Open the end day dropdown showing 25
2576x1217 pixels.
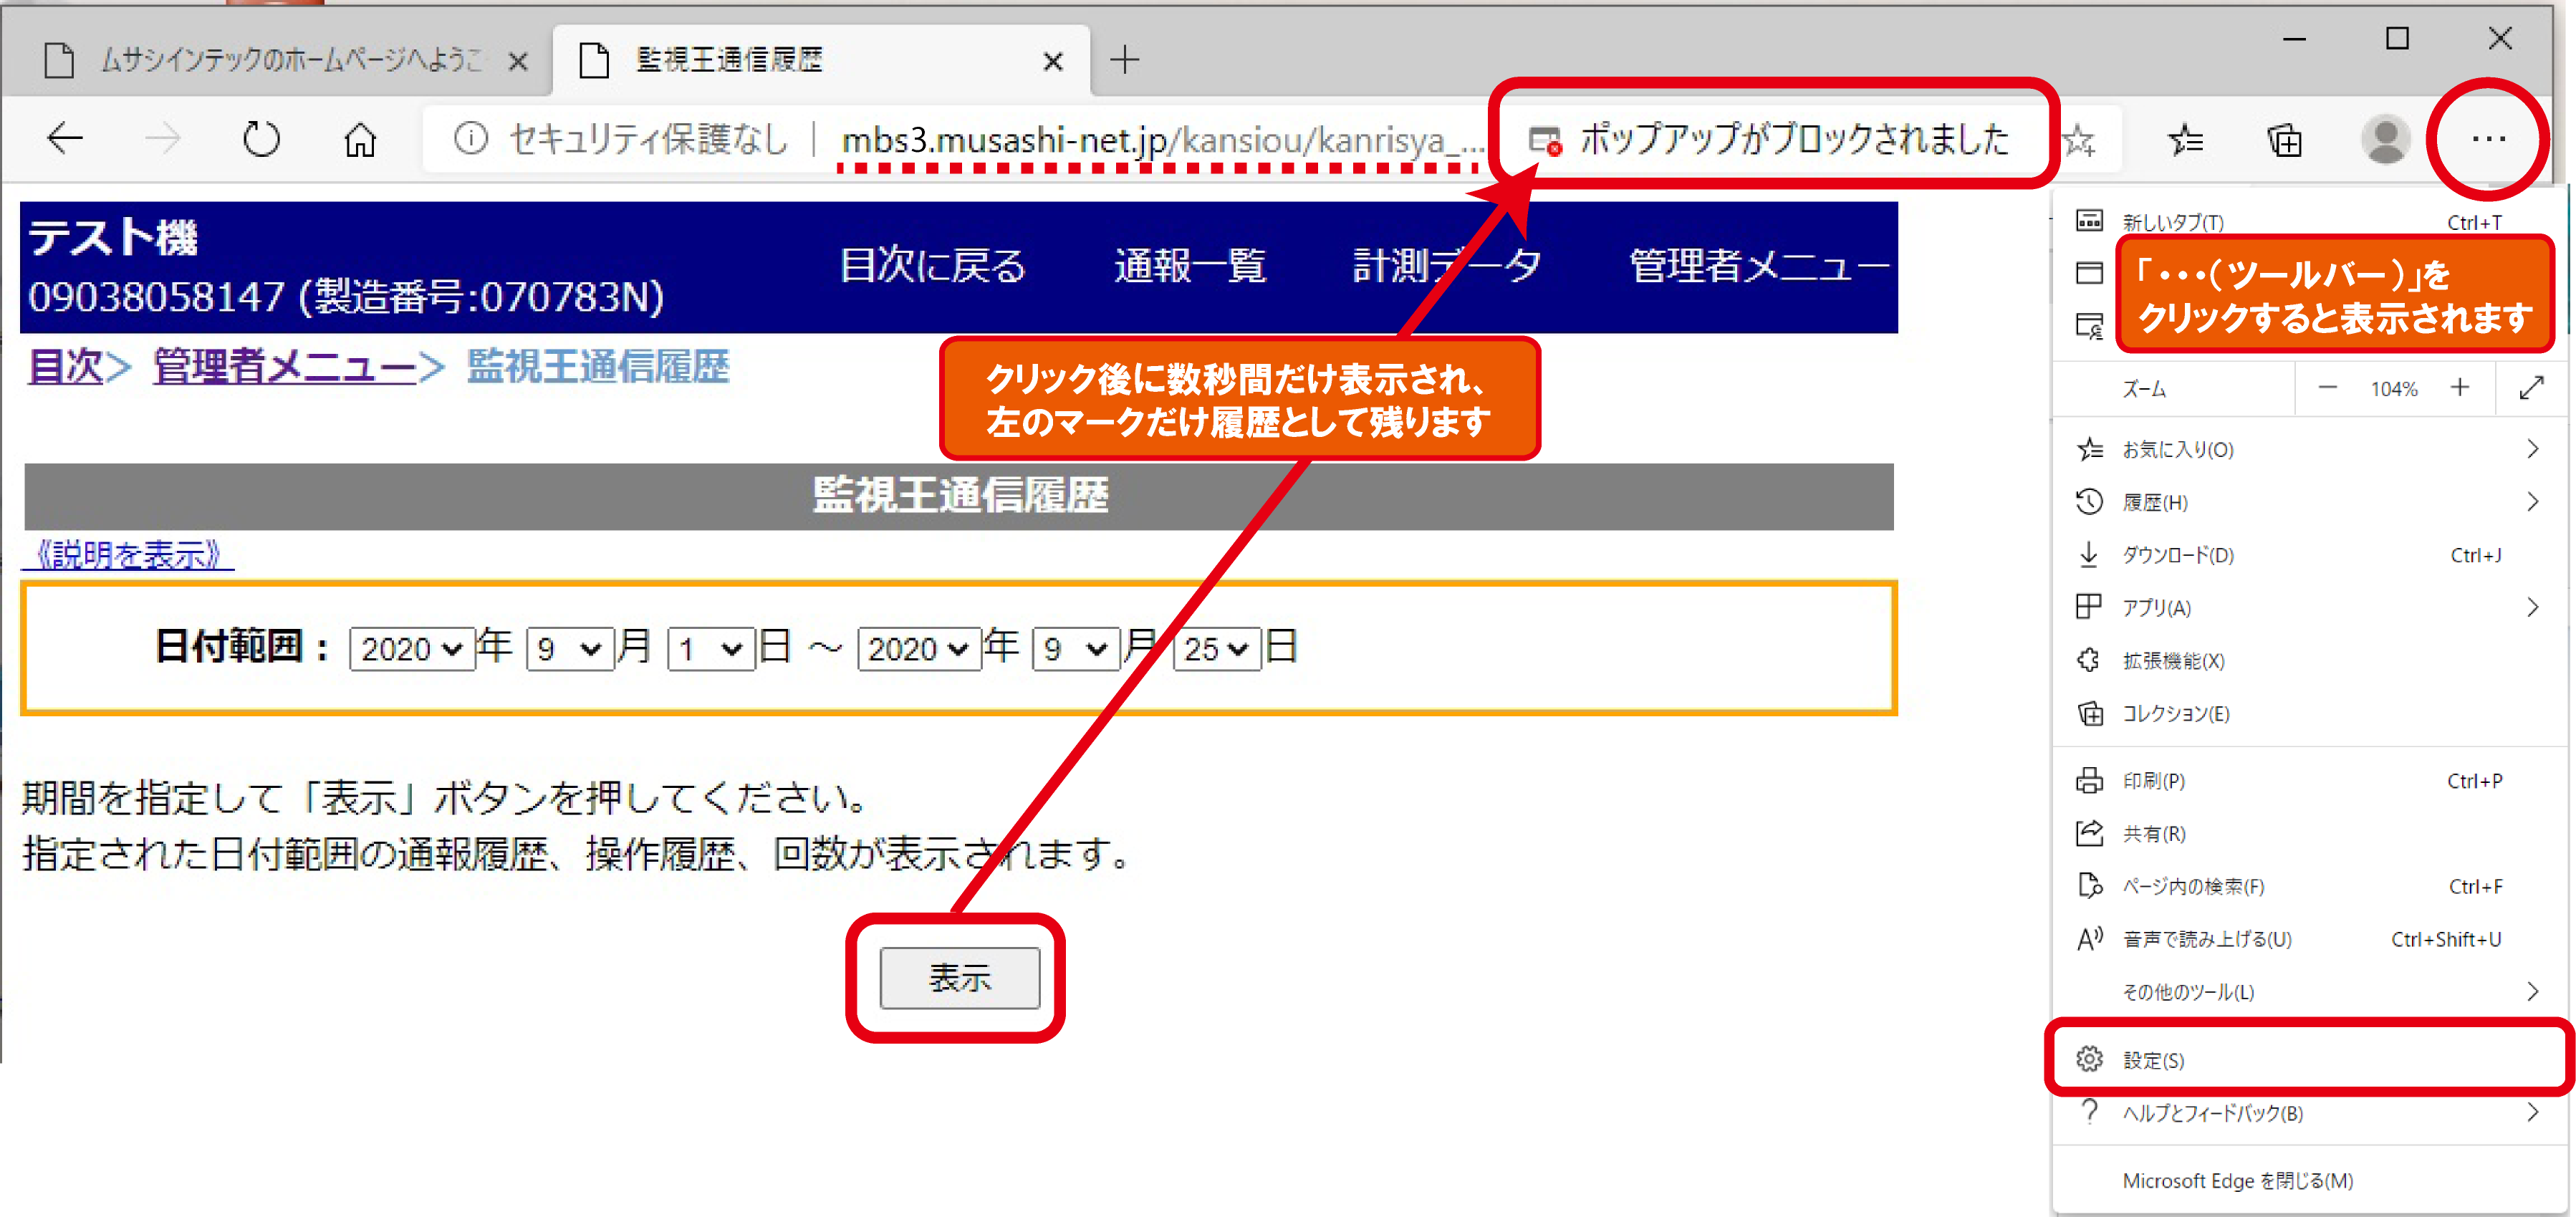tap(1217, 649)
